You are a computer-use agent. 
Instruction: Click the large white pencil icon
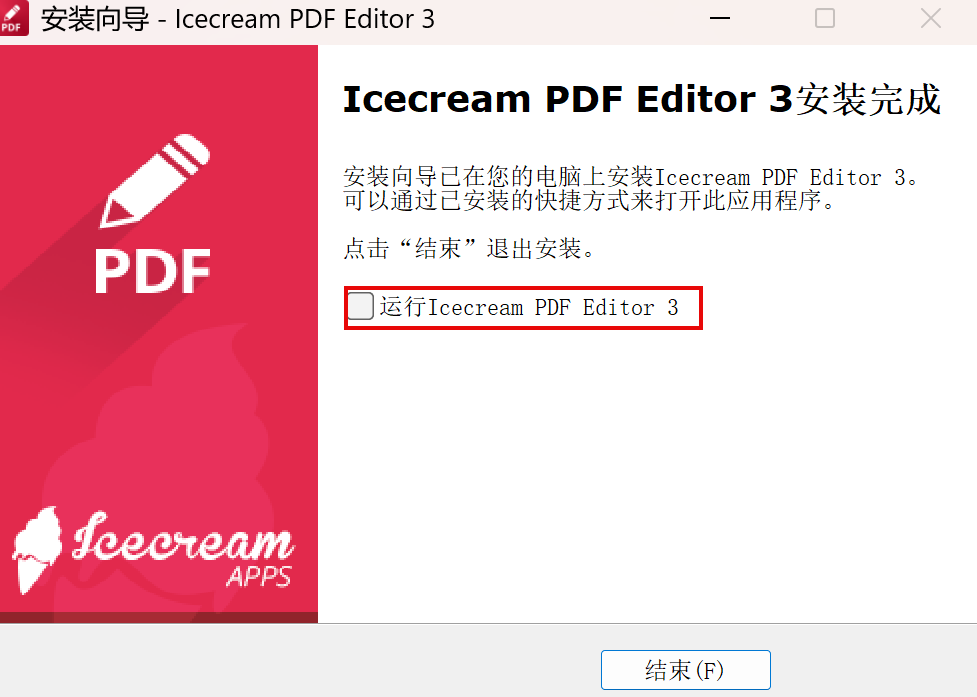pyautogui.click(x=155, y=181)
